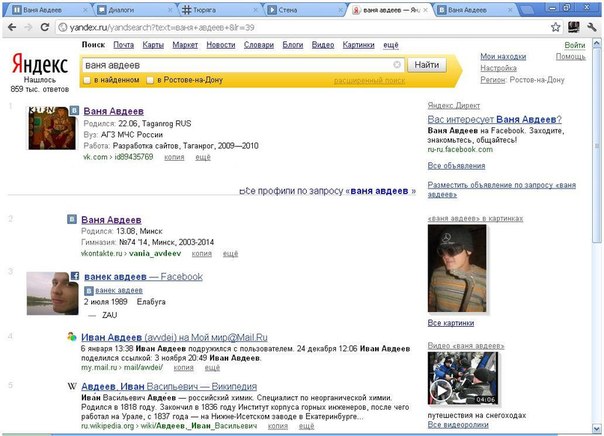
Task: Bookmark the page with the star icon
Action: tap(555, 27)
